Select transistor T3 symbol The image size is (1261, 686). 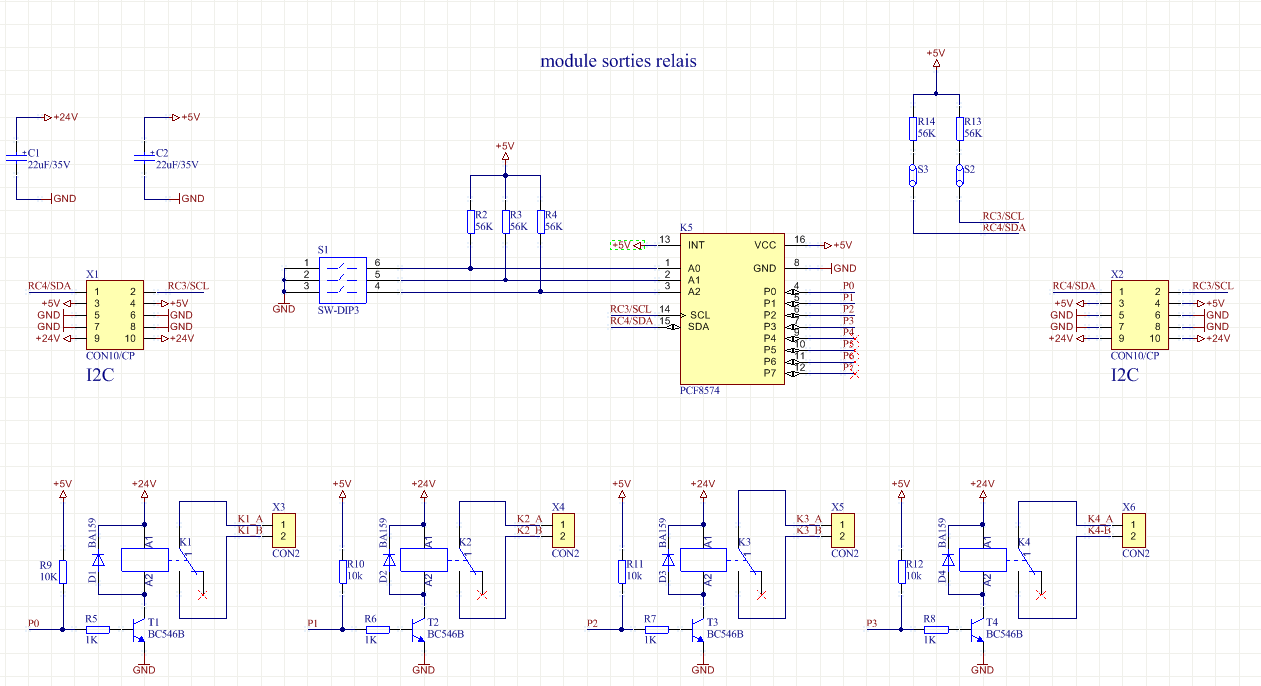[x=700, y=628]
